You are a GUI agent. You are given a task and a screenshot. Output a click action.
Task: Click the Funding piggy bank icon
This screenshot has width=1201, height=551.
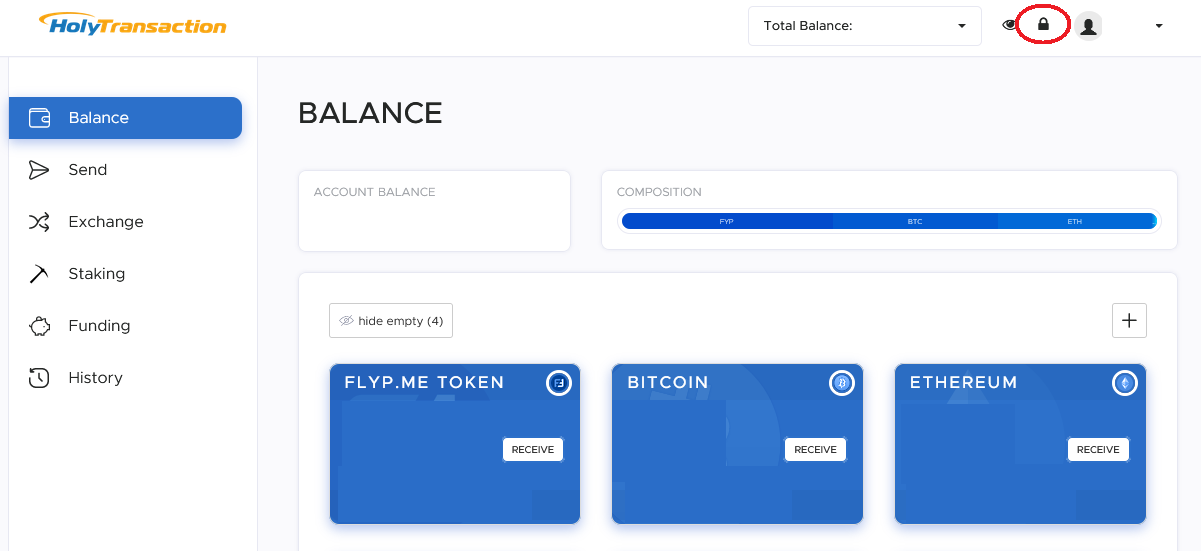pos(39,326)
